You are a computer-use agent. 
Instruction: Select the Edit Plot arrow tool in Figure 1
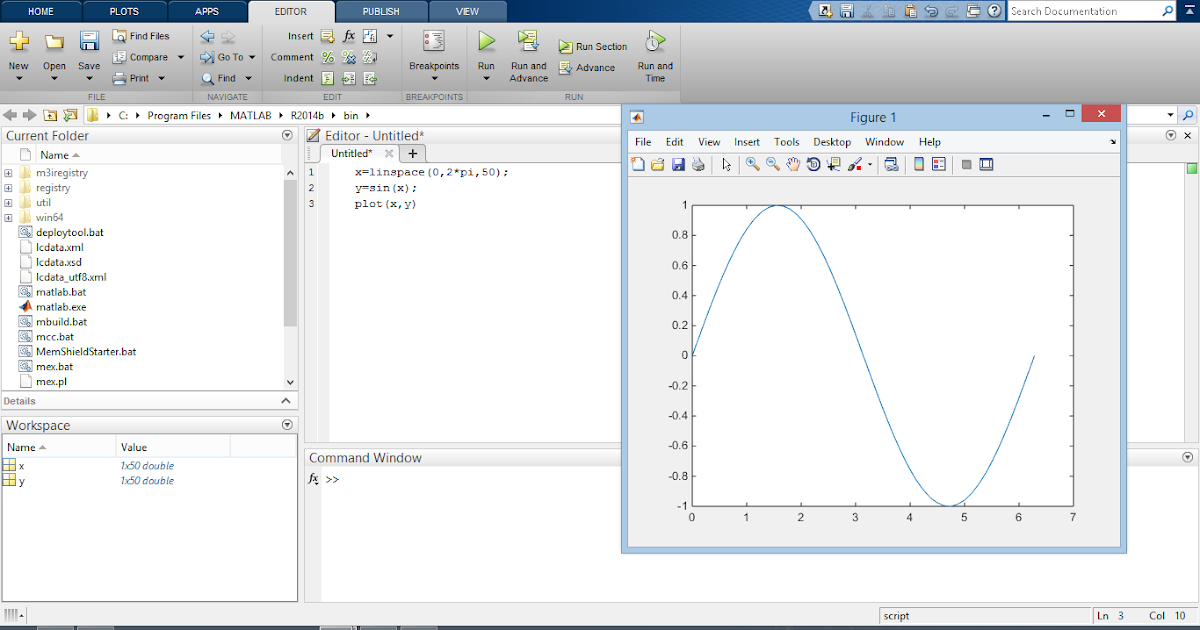(727, 164)
